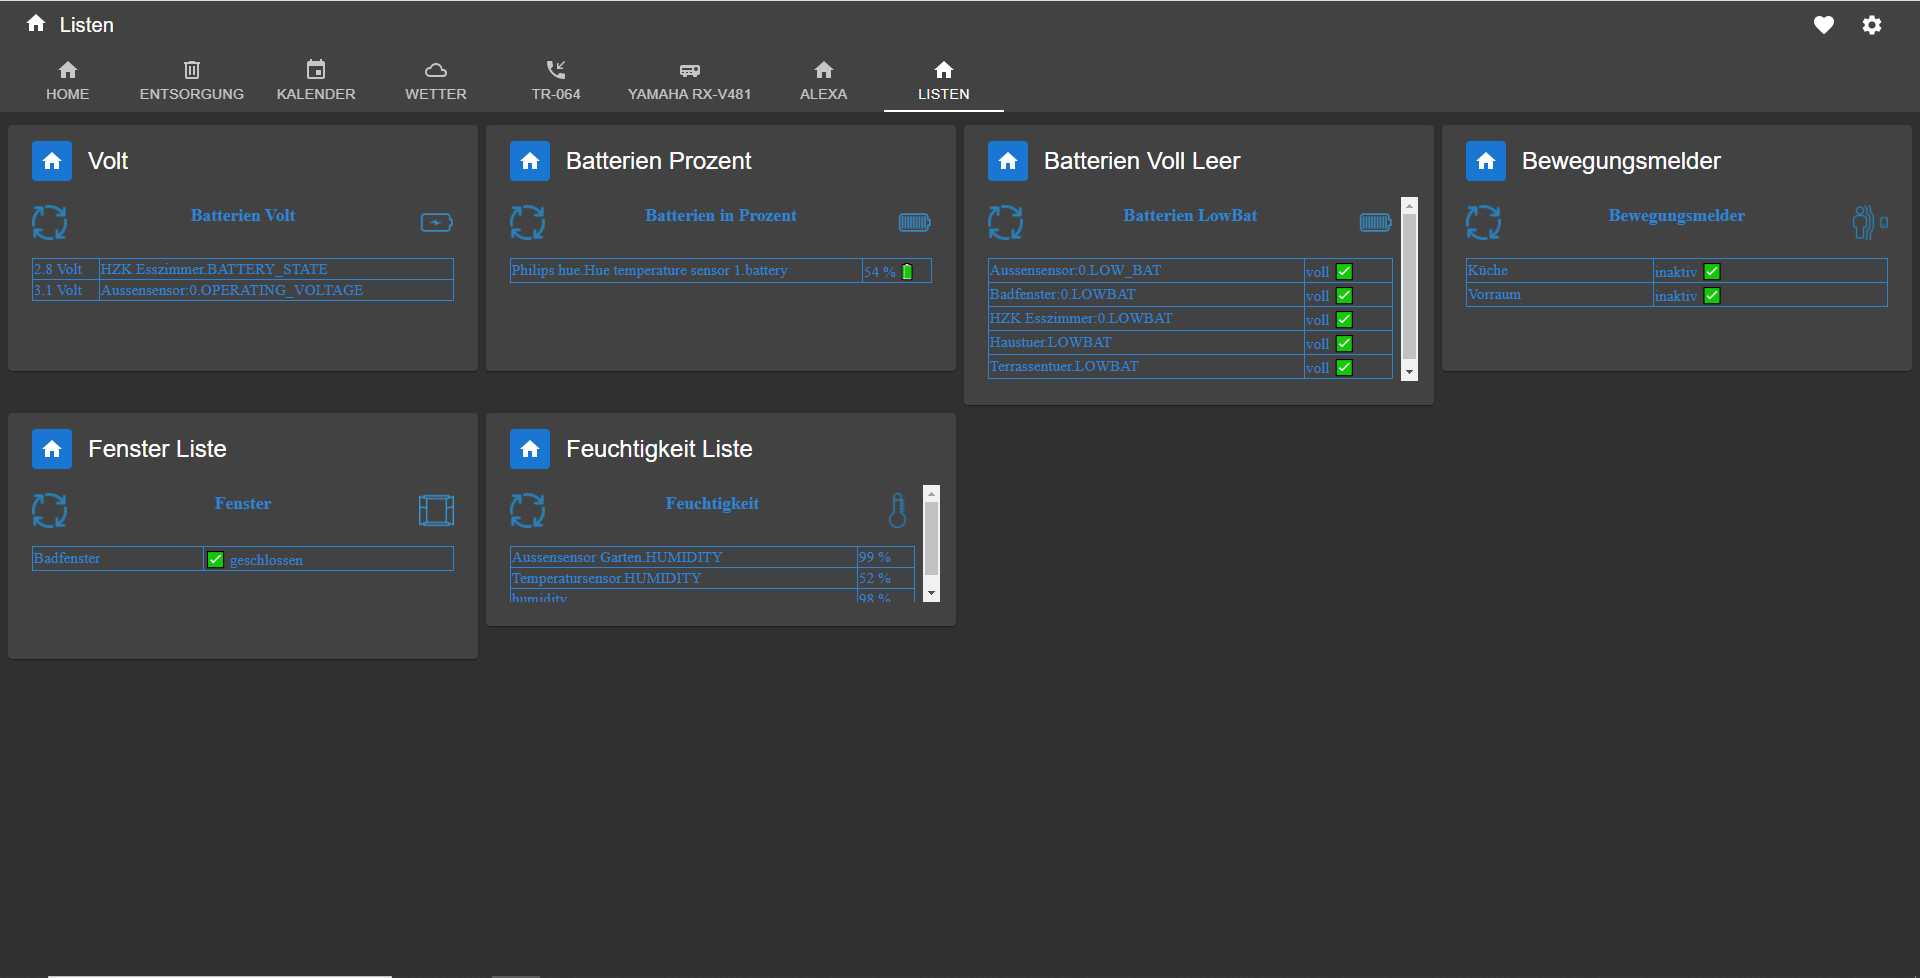Click scroll up arrow in Batterien LowBat list
The image size is (1920, 978).
point(1409,205)
